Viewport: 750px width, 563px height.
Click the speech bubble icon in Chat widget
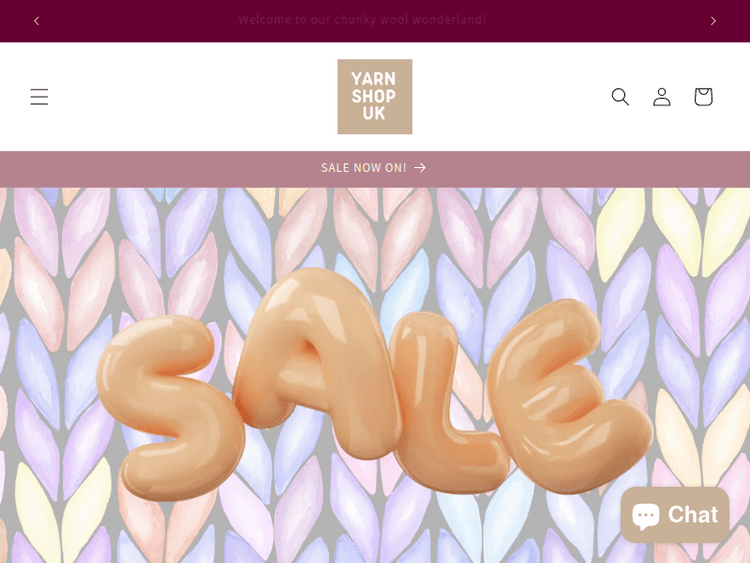point(646,515)
